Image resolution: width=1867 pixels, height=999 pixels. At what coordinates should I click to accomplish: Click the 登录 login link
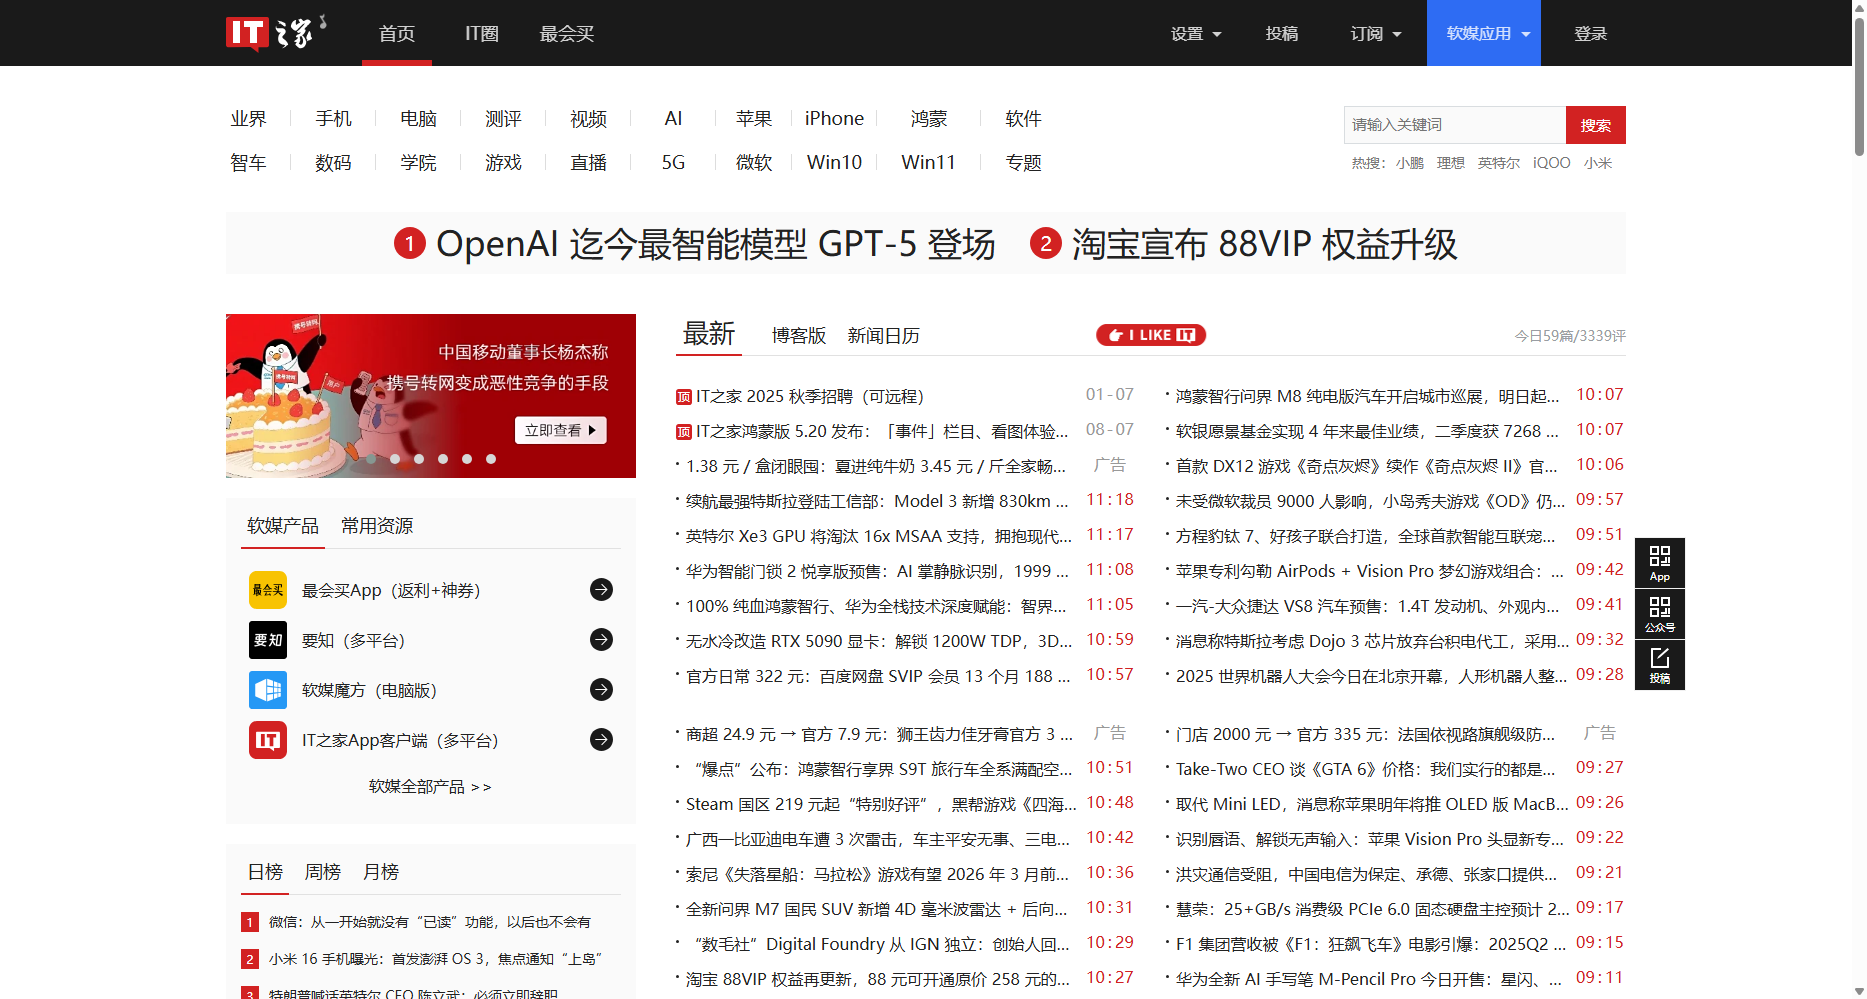pos(1591,33)
